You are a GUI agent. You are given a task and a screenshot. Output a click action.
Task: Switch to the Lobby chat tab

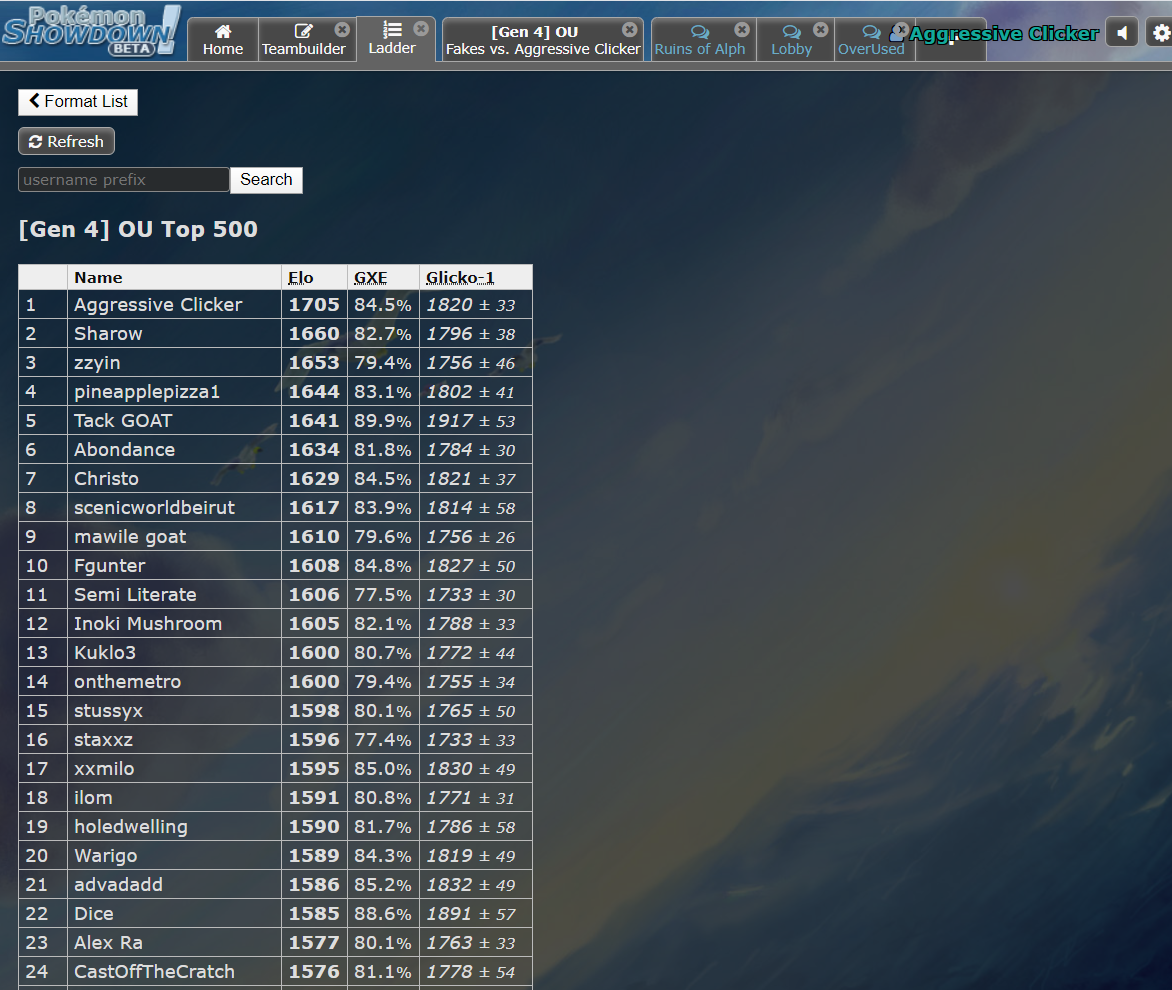tap(791, 40)
